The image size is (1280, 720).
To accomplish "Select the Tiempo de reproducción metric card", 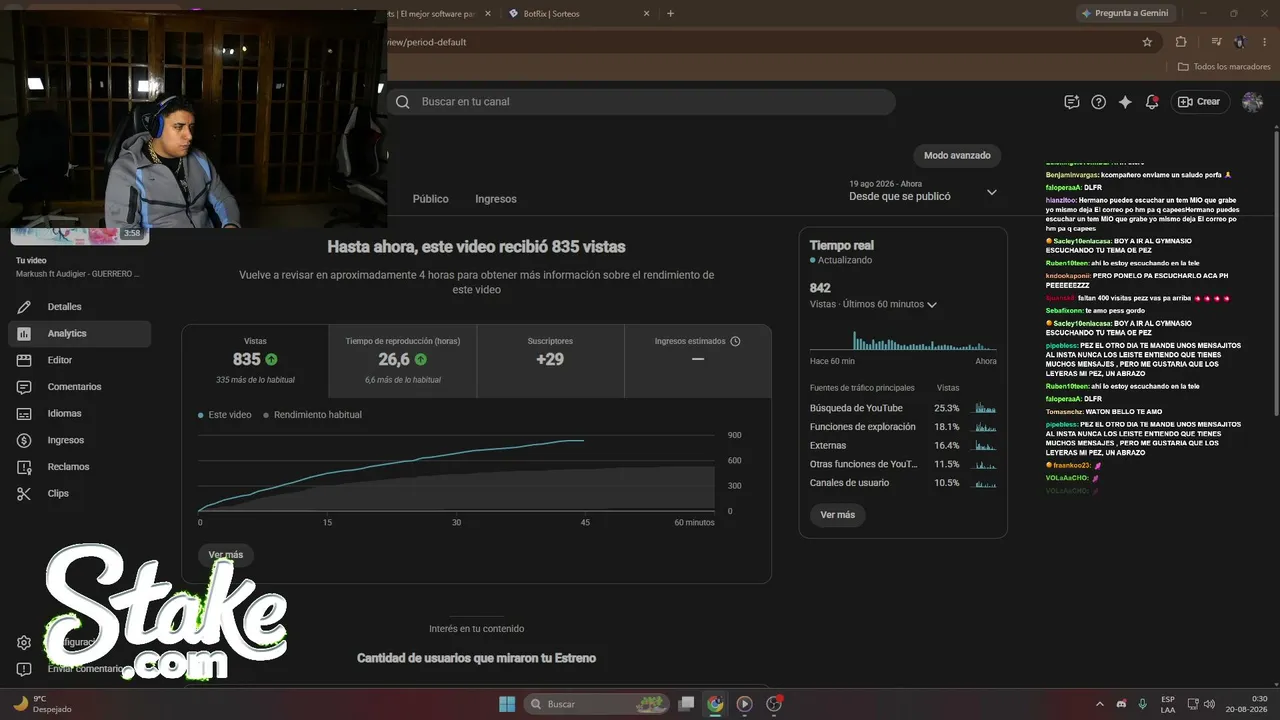I will (x=403, y=361).
